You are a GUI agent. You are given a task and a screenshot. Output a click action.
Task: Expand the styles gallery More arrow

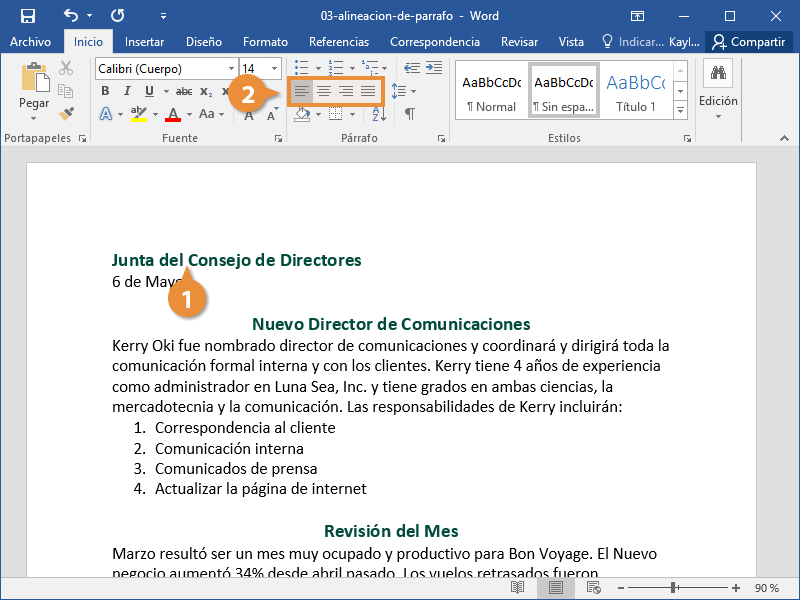coord(680,110)
